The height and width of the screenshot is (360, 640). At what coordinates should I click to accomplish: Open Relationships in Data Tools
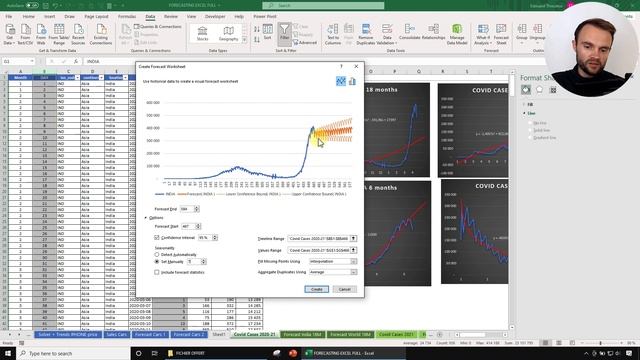[433, 32]
